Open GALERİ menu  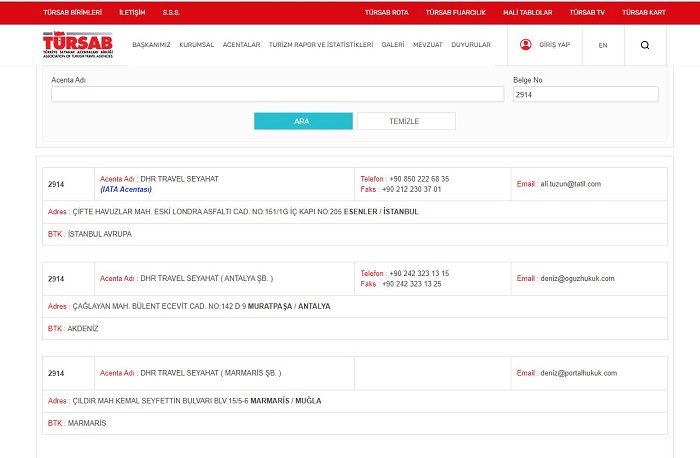[x=393, y=45]
